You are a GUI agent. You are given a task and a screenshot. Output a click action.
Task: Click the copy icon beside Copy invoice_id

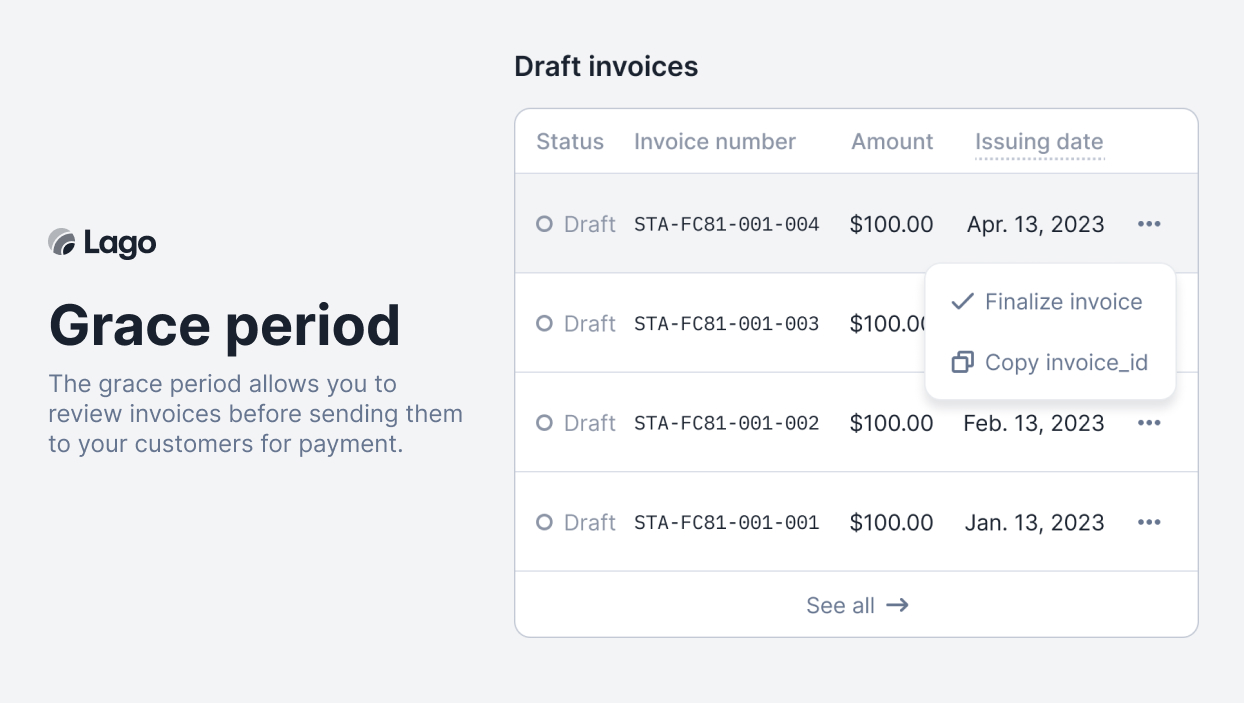pos(961,362)
